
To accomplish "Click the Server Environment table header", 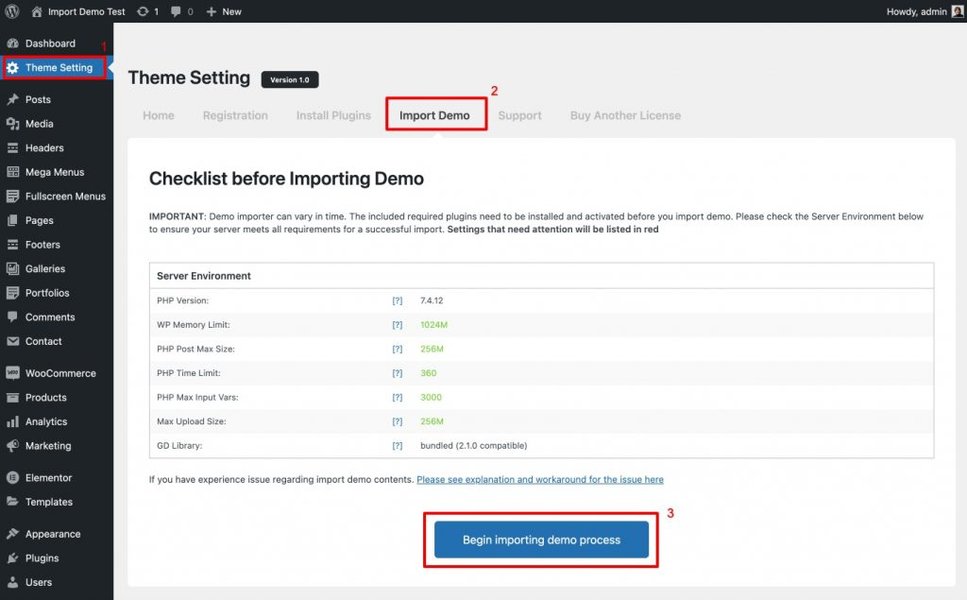I will coord(541,276).
